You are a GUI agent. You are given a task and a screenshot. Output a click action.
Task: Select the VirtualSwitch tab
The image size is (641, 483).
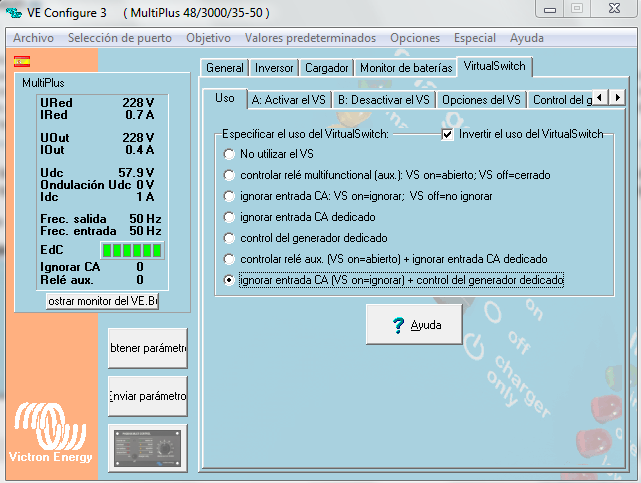tap(495, 66)
